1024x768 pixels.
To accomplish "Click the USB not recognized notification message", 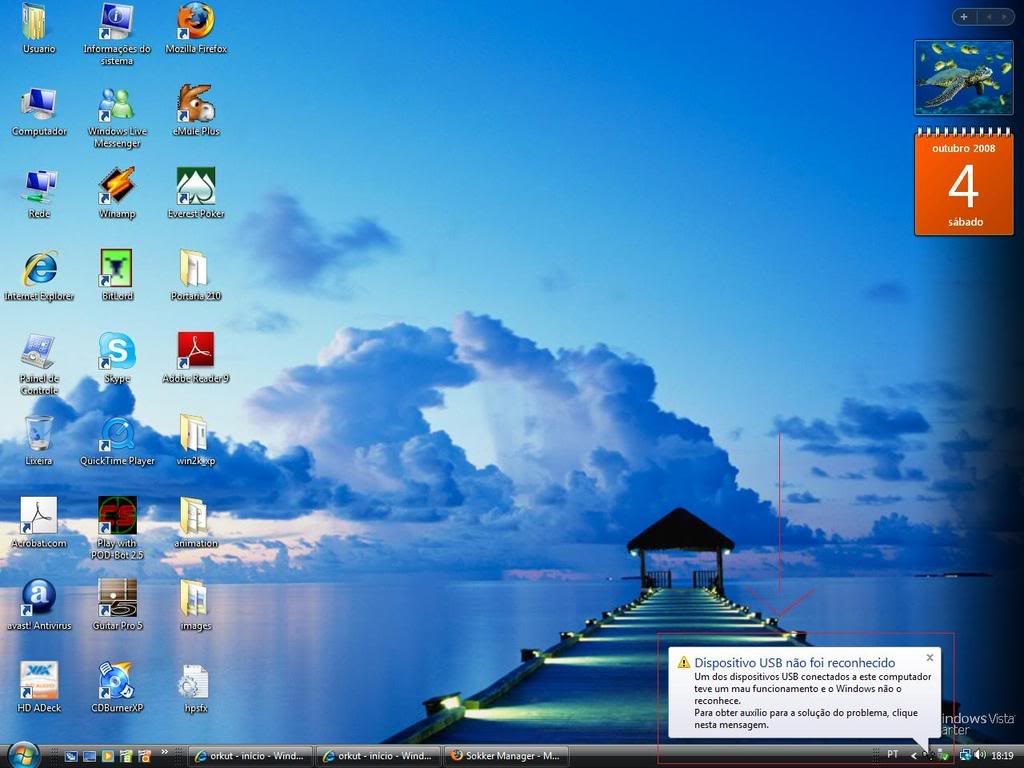I will (798, 693).
